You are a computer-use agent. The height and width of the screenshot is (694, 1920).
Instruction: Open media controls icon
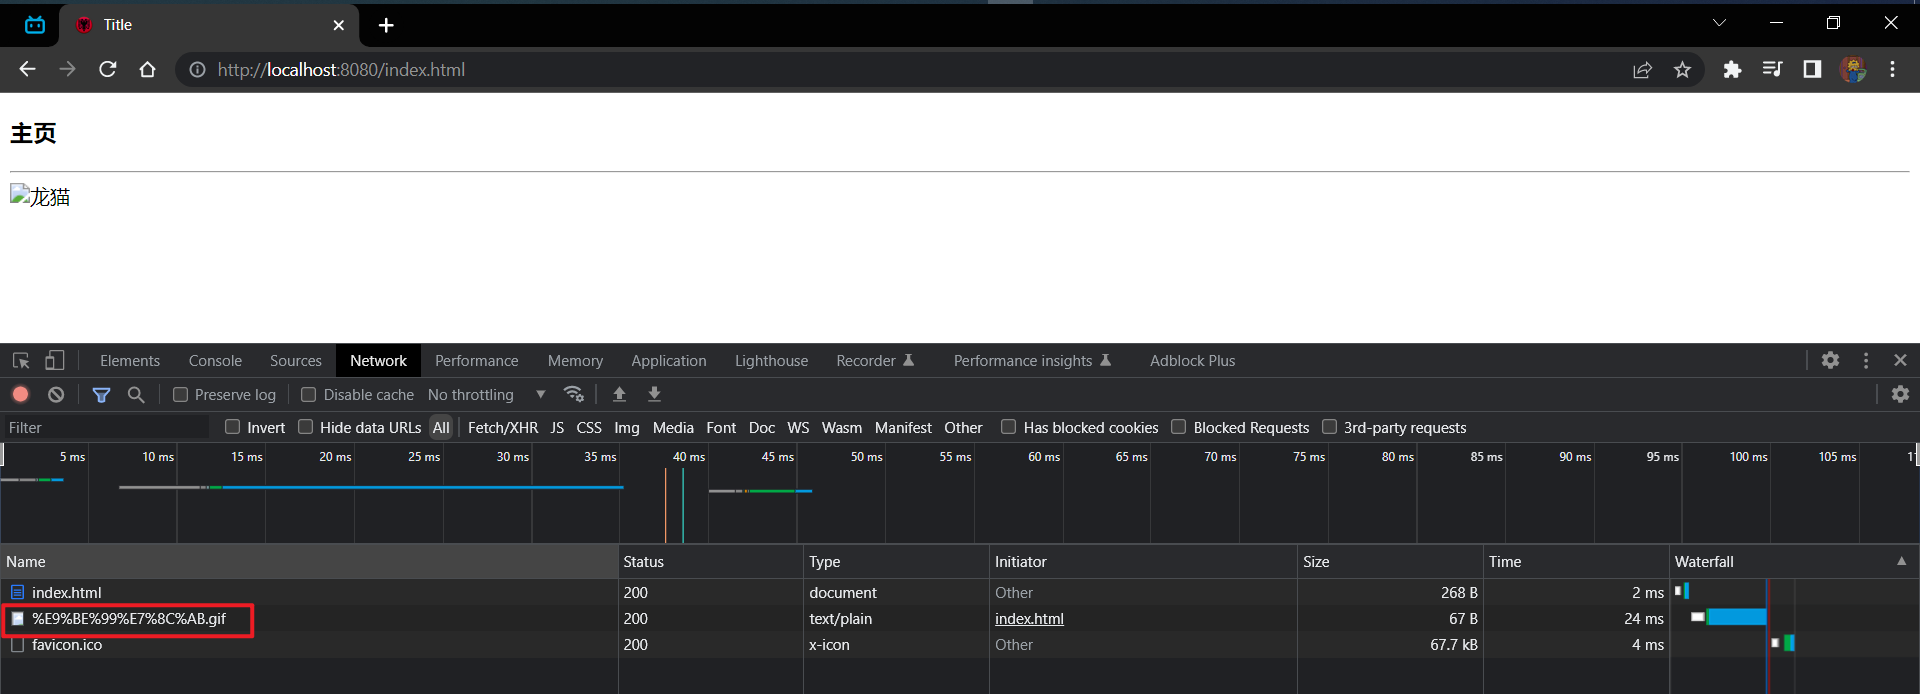1772,69
